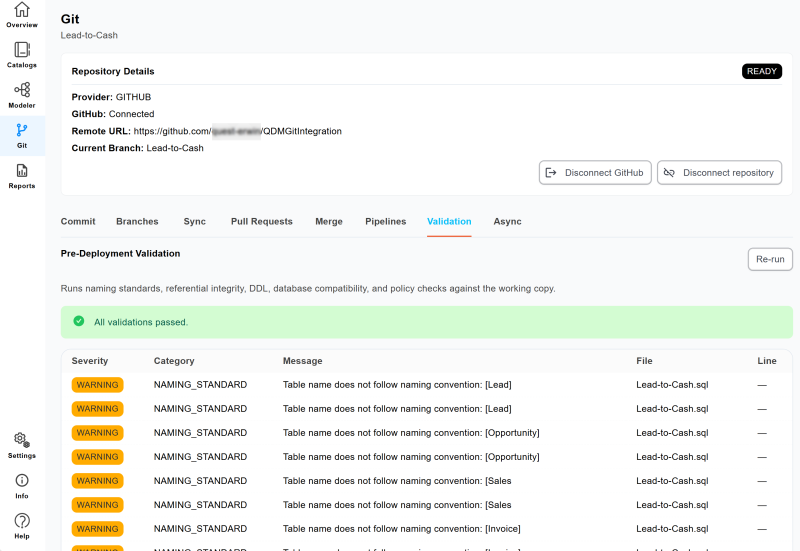Click the first [Sales naming convention message
The width and height of the screenshot is (800, 551).
pos(397,481)
